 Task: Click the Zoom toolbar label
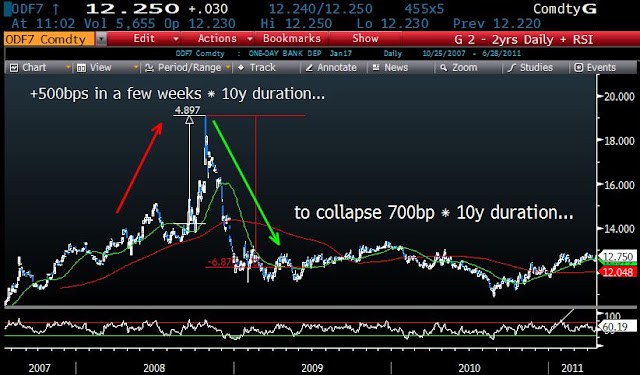click(464, 67)
